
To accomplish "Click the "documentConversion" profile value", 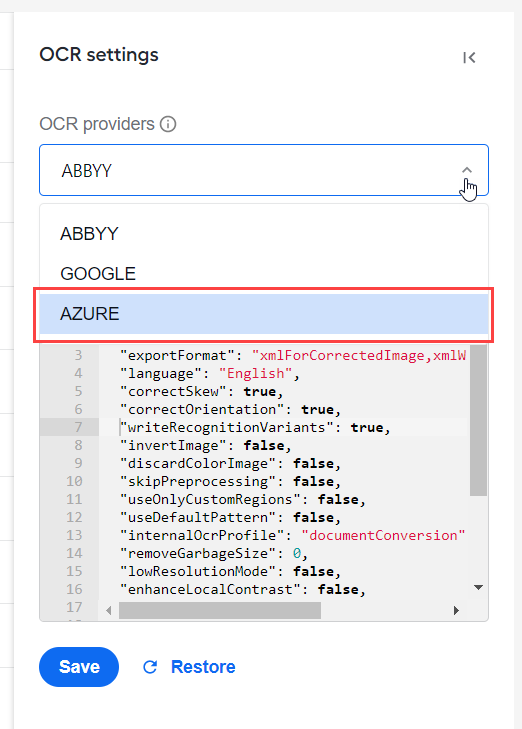I will tap(383, 536).
